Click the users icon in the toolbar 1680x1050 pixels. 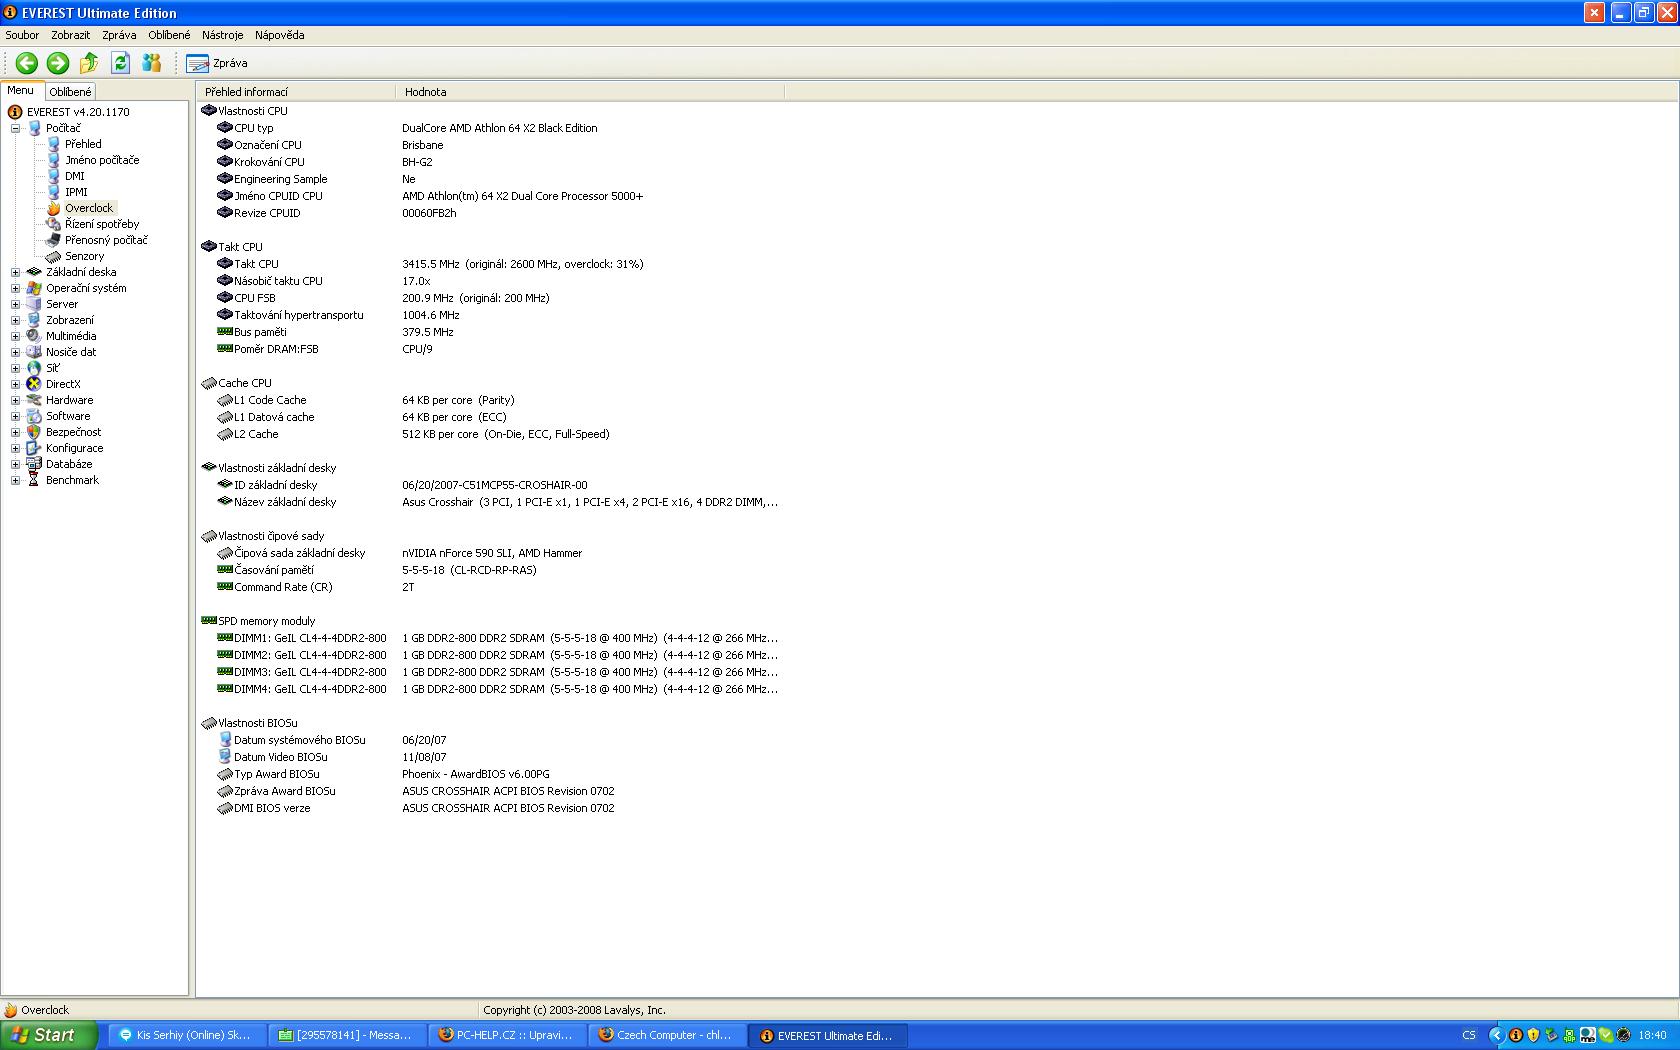click(151, 63)
